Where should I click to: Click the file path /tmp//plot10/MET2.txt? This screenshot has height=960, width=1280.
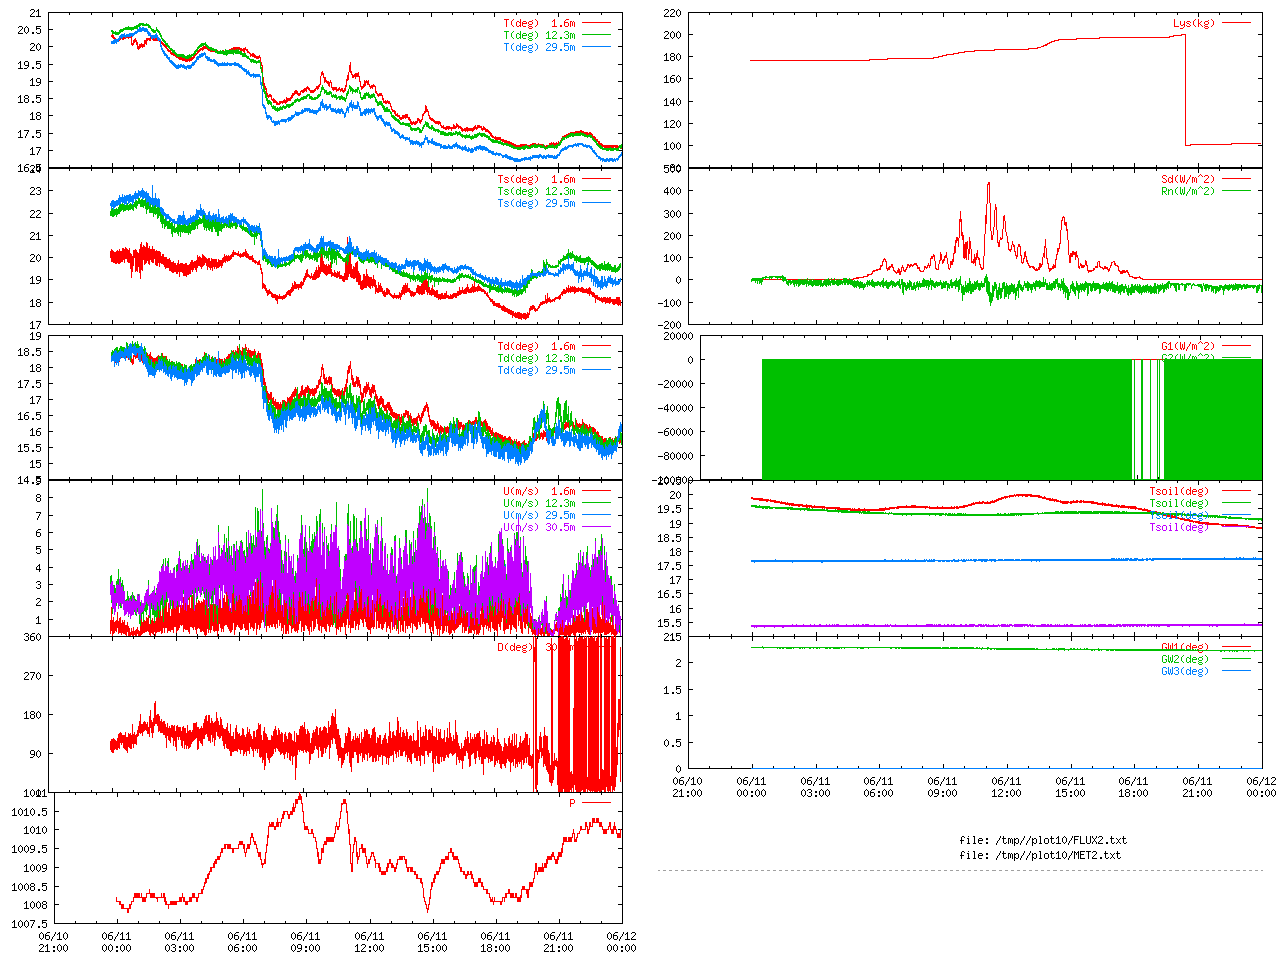pyautogui.click(x=1040, y=855)
